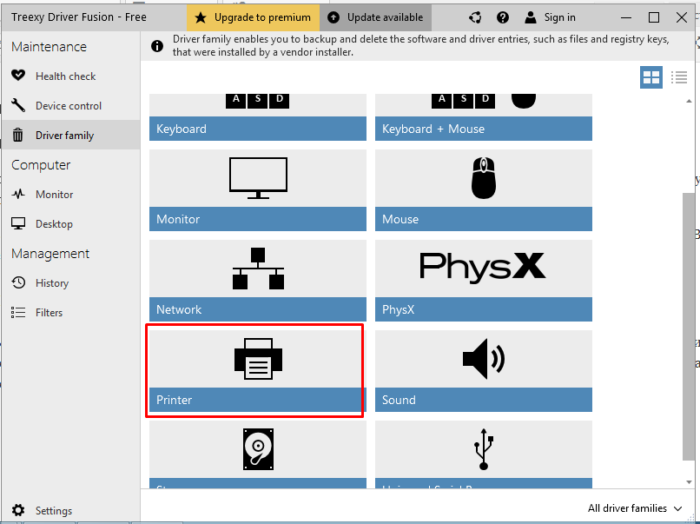The image size is (700, 524).
Task: Select the Keyboard + Mouse family label
Action: (483, 129)
